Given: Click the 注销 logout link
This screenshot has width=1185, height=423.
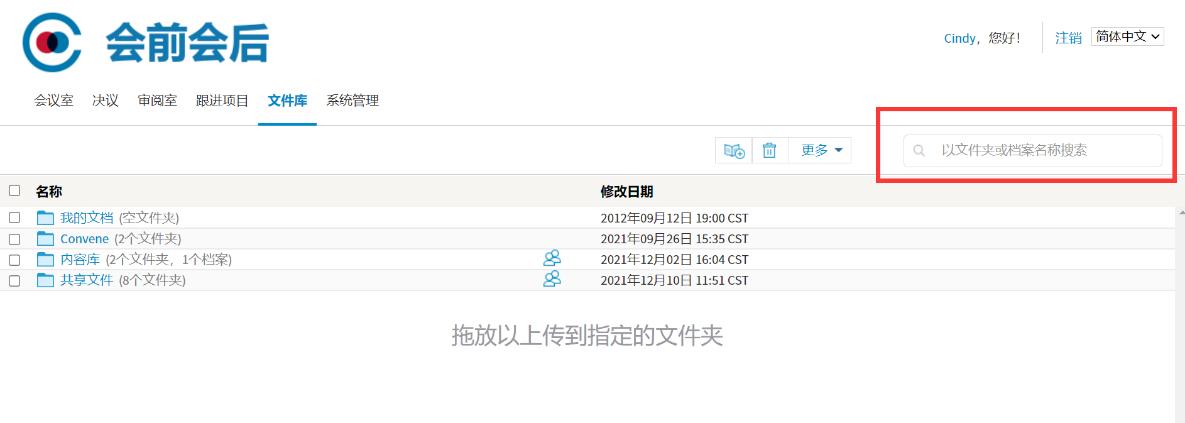Looking at the screenshot, I should click(x=1068, y=38).
